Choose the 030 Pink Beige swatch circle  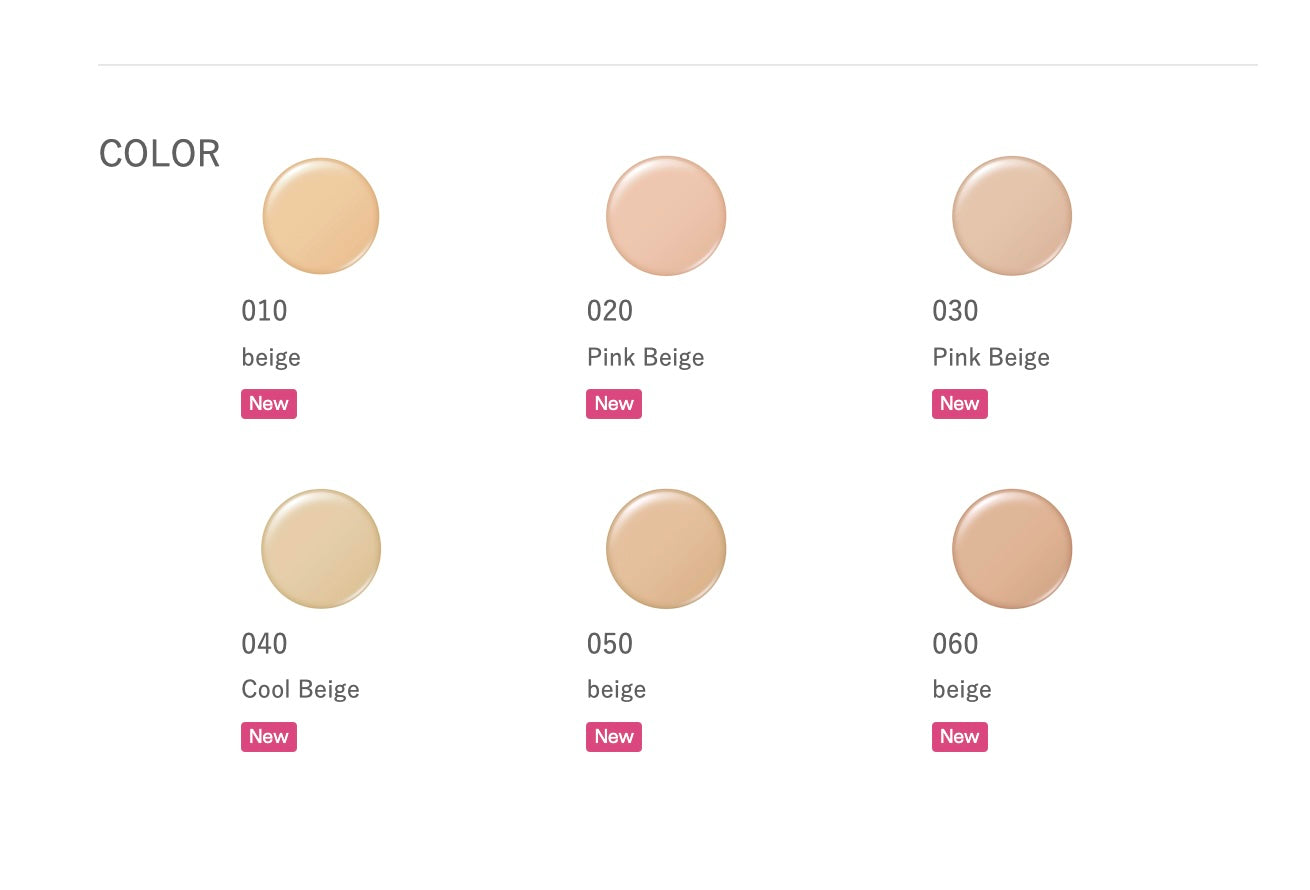pos(1012,216)
